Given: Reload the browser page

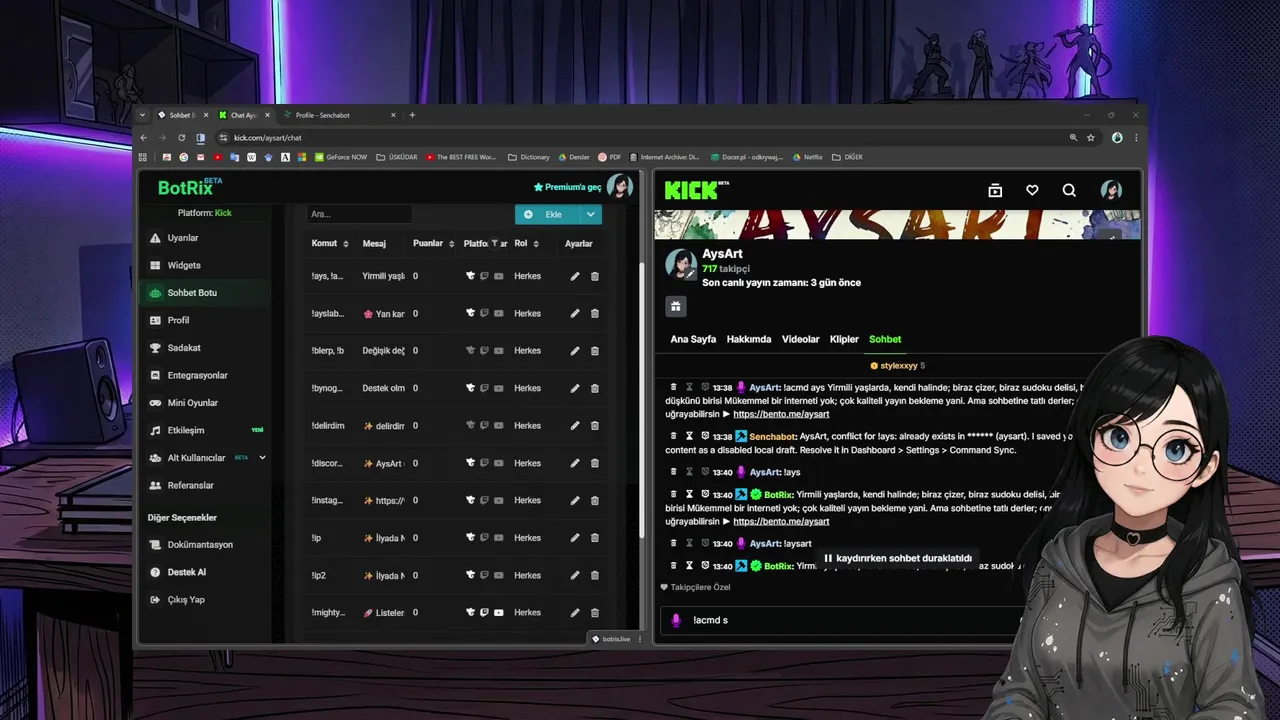Looking at the screenshot, I should [181, 138].
